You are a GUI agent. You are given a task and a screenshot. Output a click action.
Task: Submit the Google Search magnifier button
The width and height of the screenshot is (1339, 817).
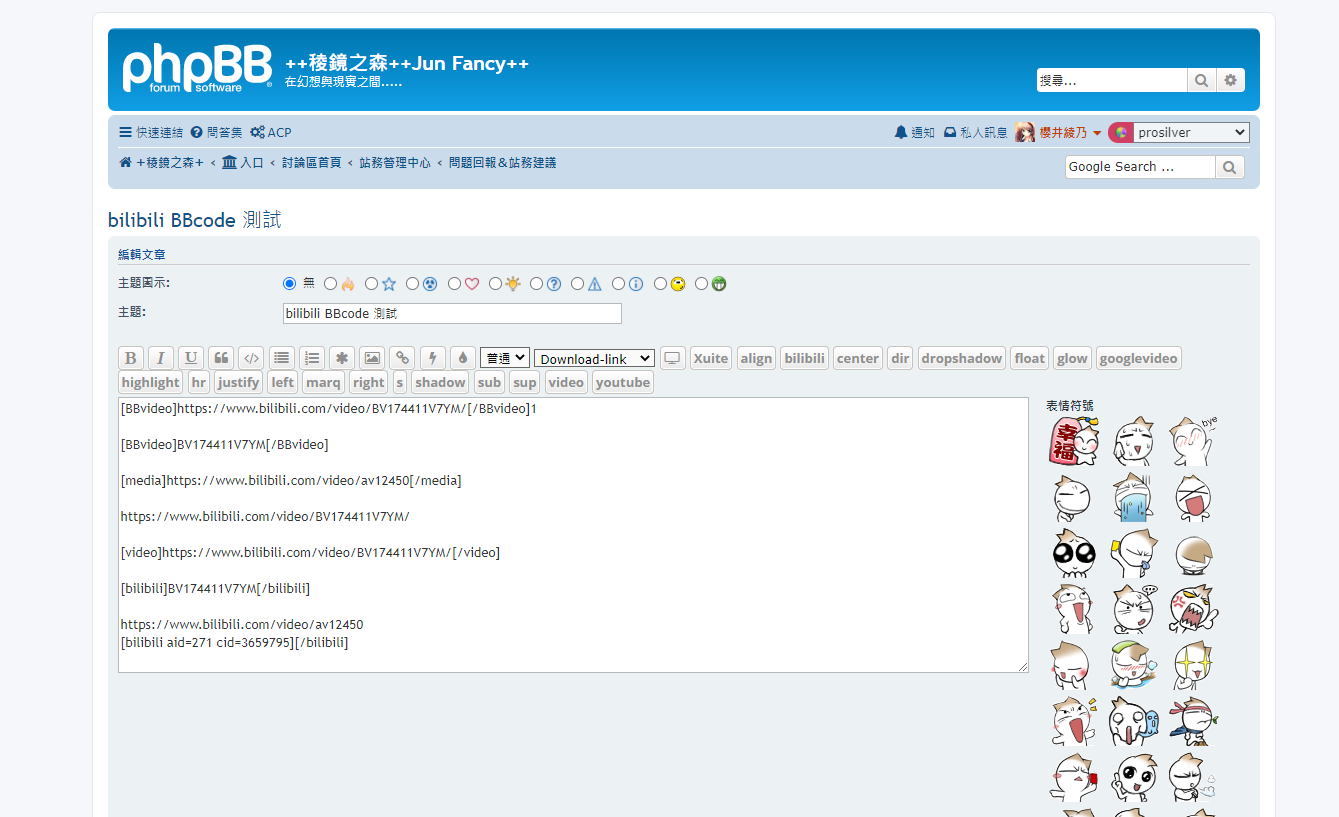pyautogui.click(x=1230, y=167)
